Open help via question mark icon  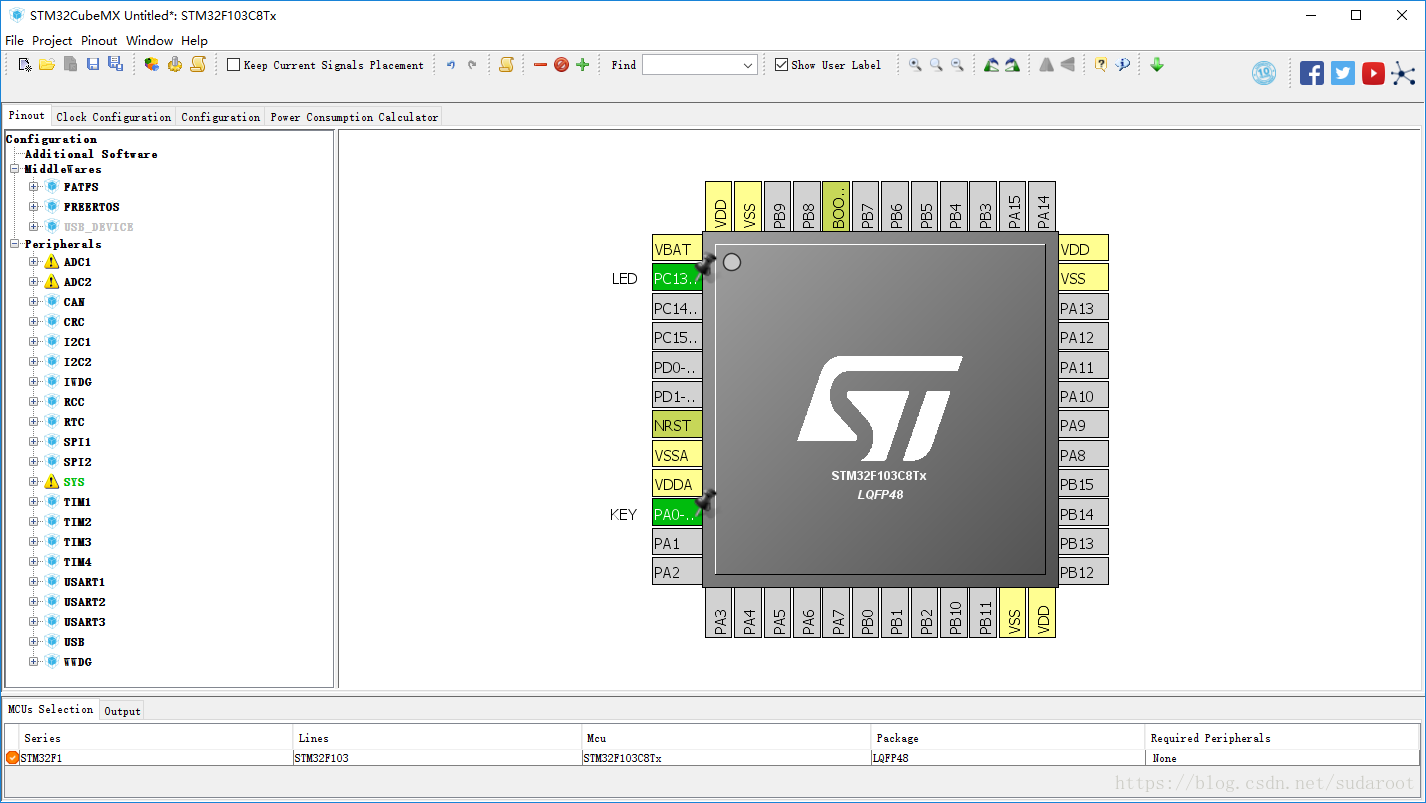(x=1101, y=65)
